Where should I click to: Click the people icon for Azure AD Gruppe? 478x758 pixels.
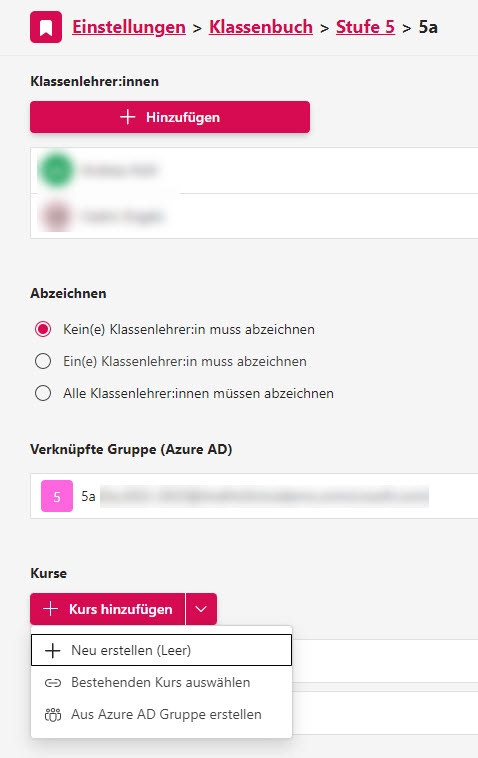(53, 714)
